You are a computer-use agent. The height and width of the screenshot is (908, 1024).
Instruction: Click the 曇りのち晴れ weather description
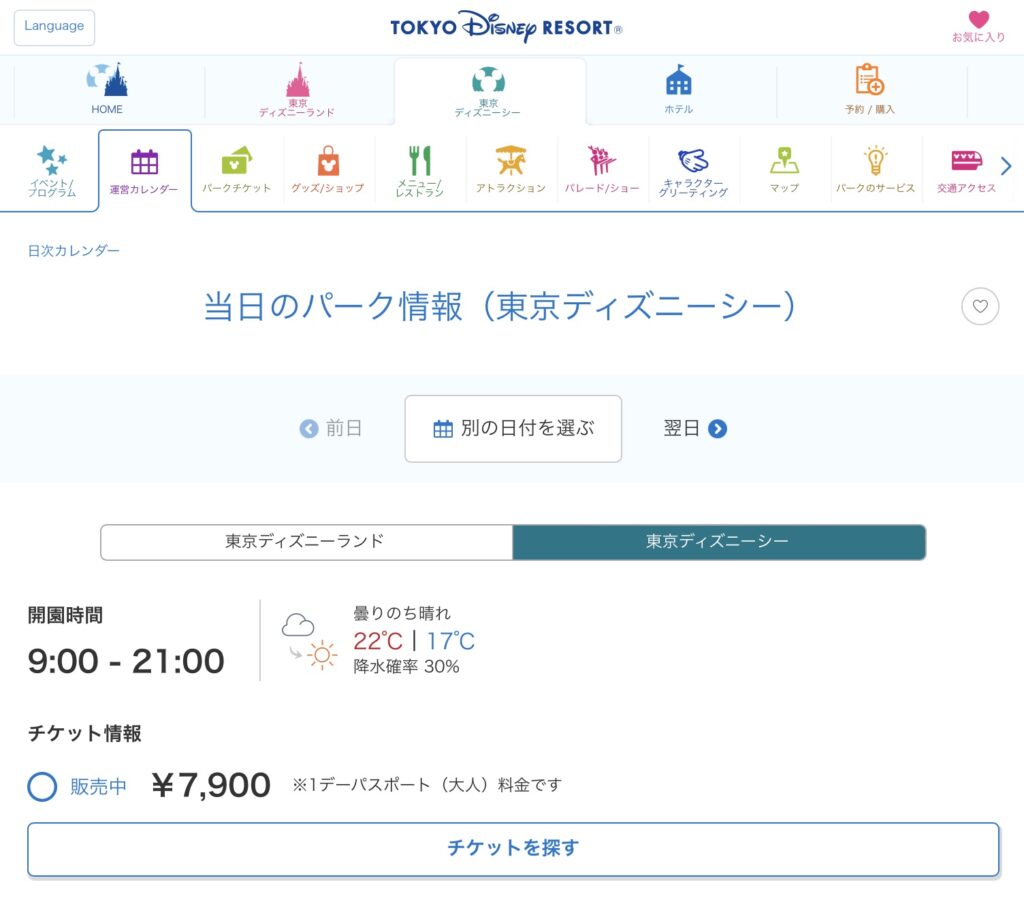[402, 613]
